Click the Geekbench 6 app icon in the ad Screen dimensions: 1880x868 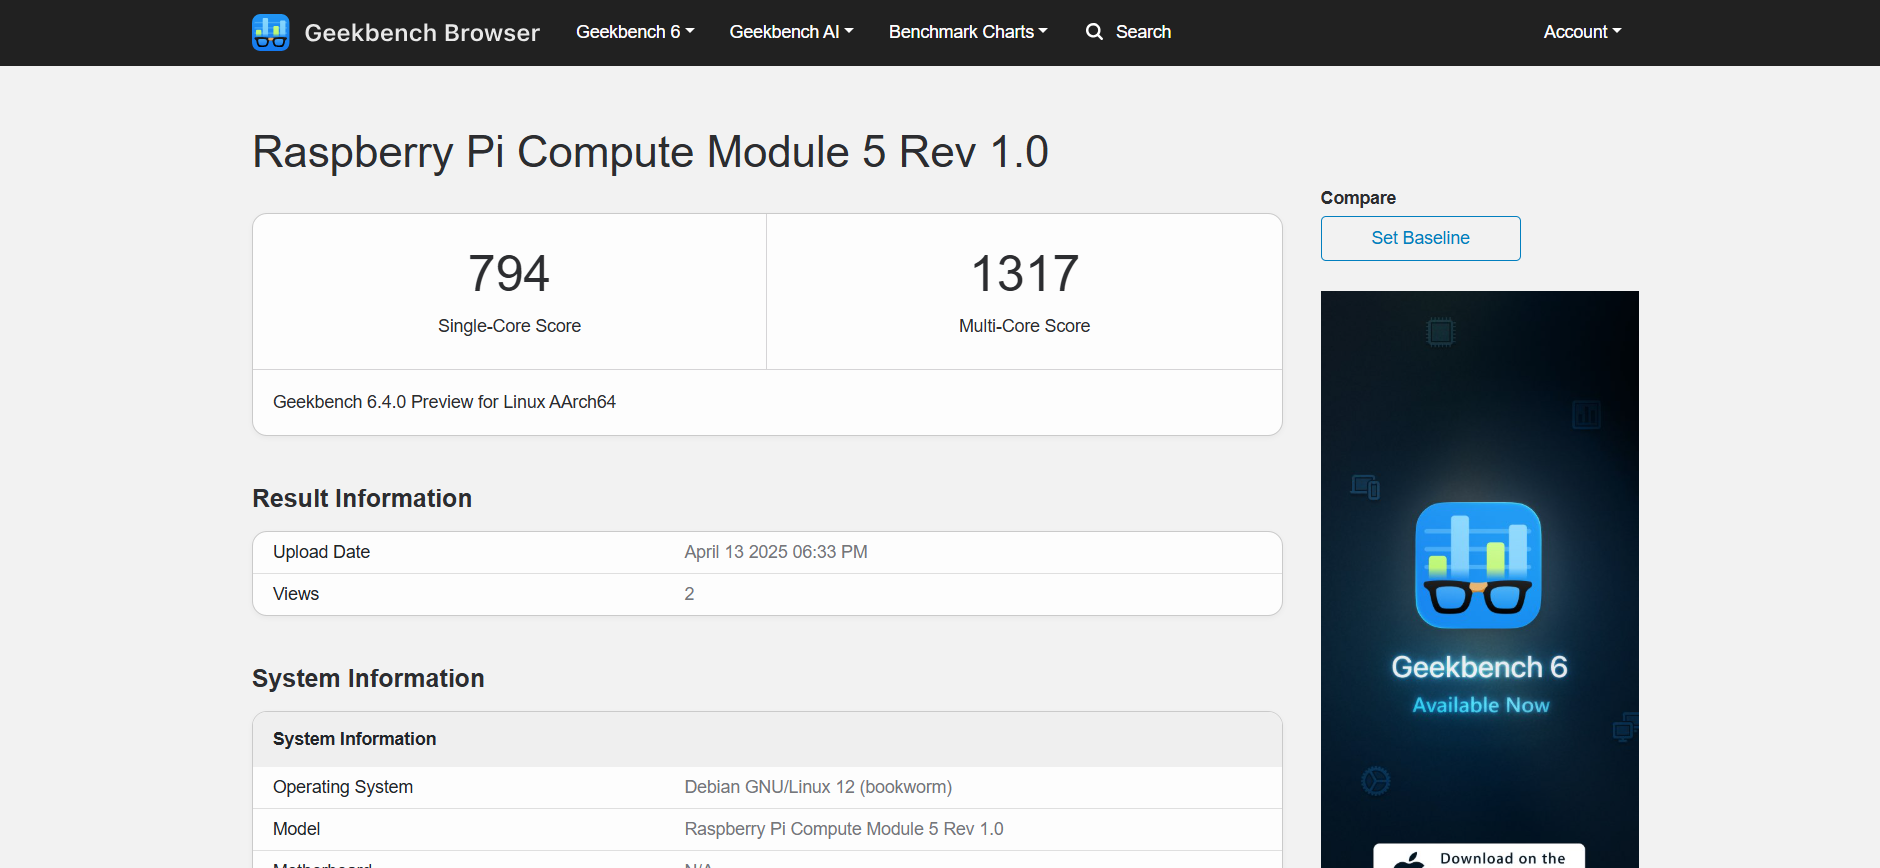(x=1478, y=565)
